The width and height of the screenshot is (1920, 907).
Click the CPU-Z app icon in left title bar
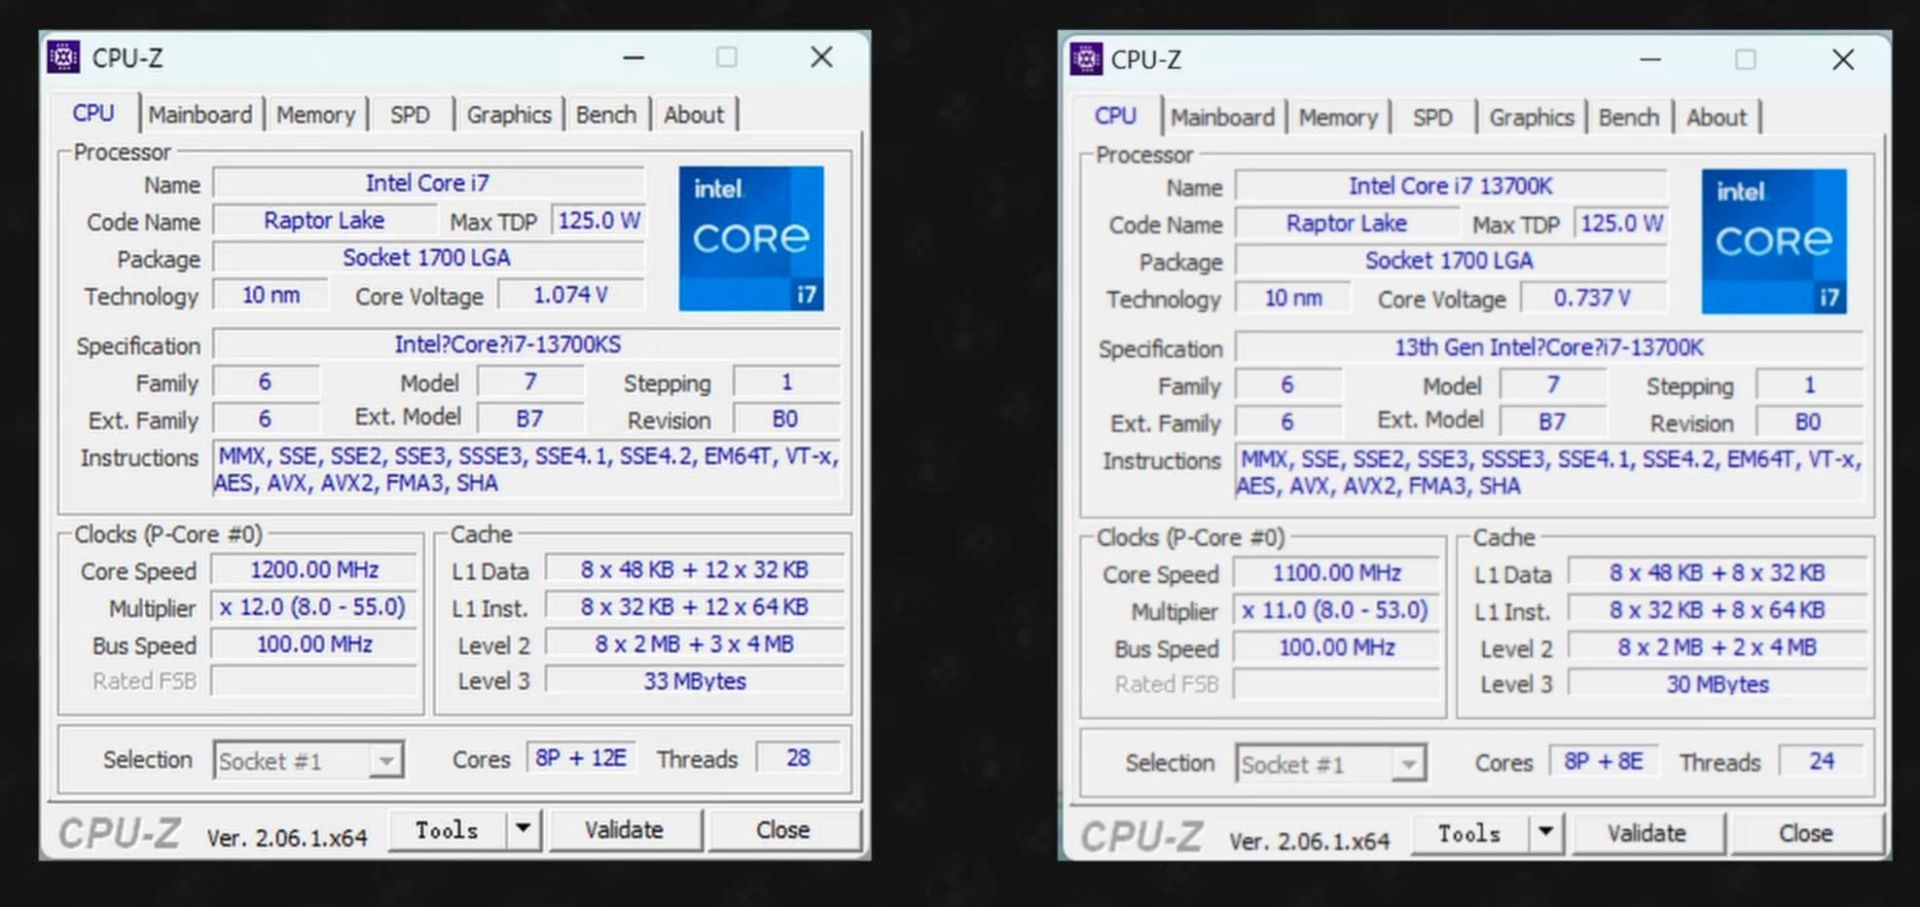64,57
